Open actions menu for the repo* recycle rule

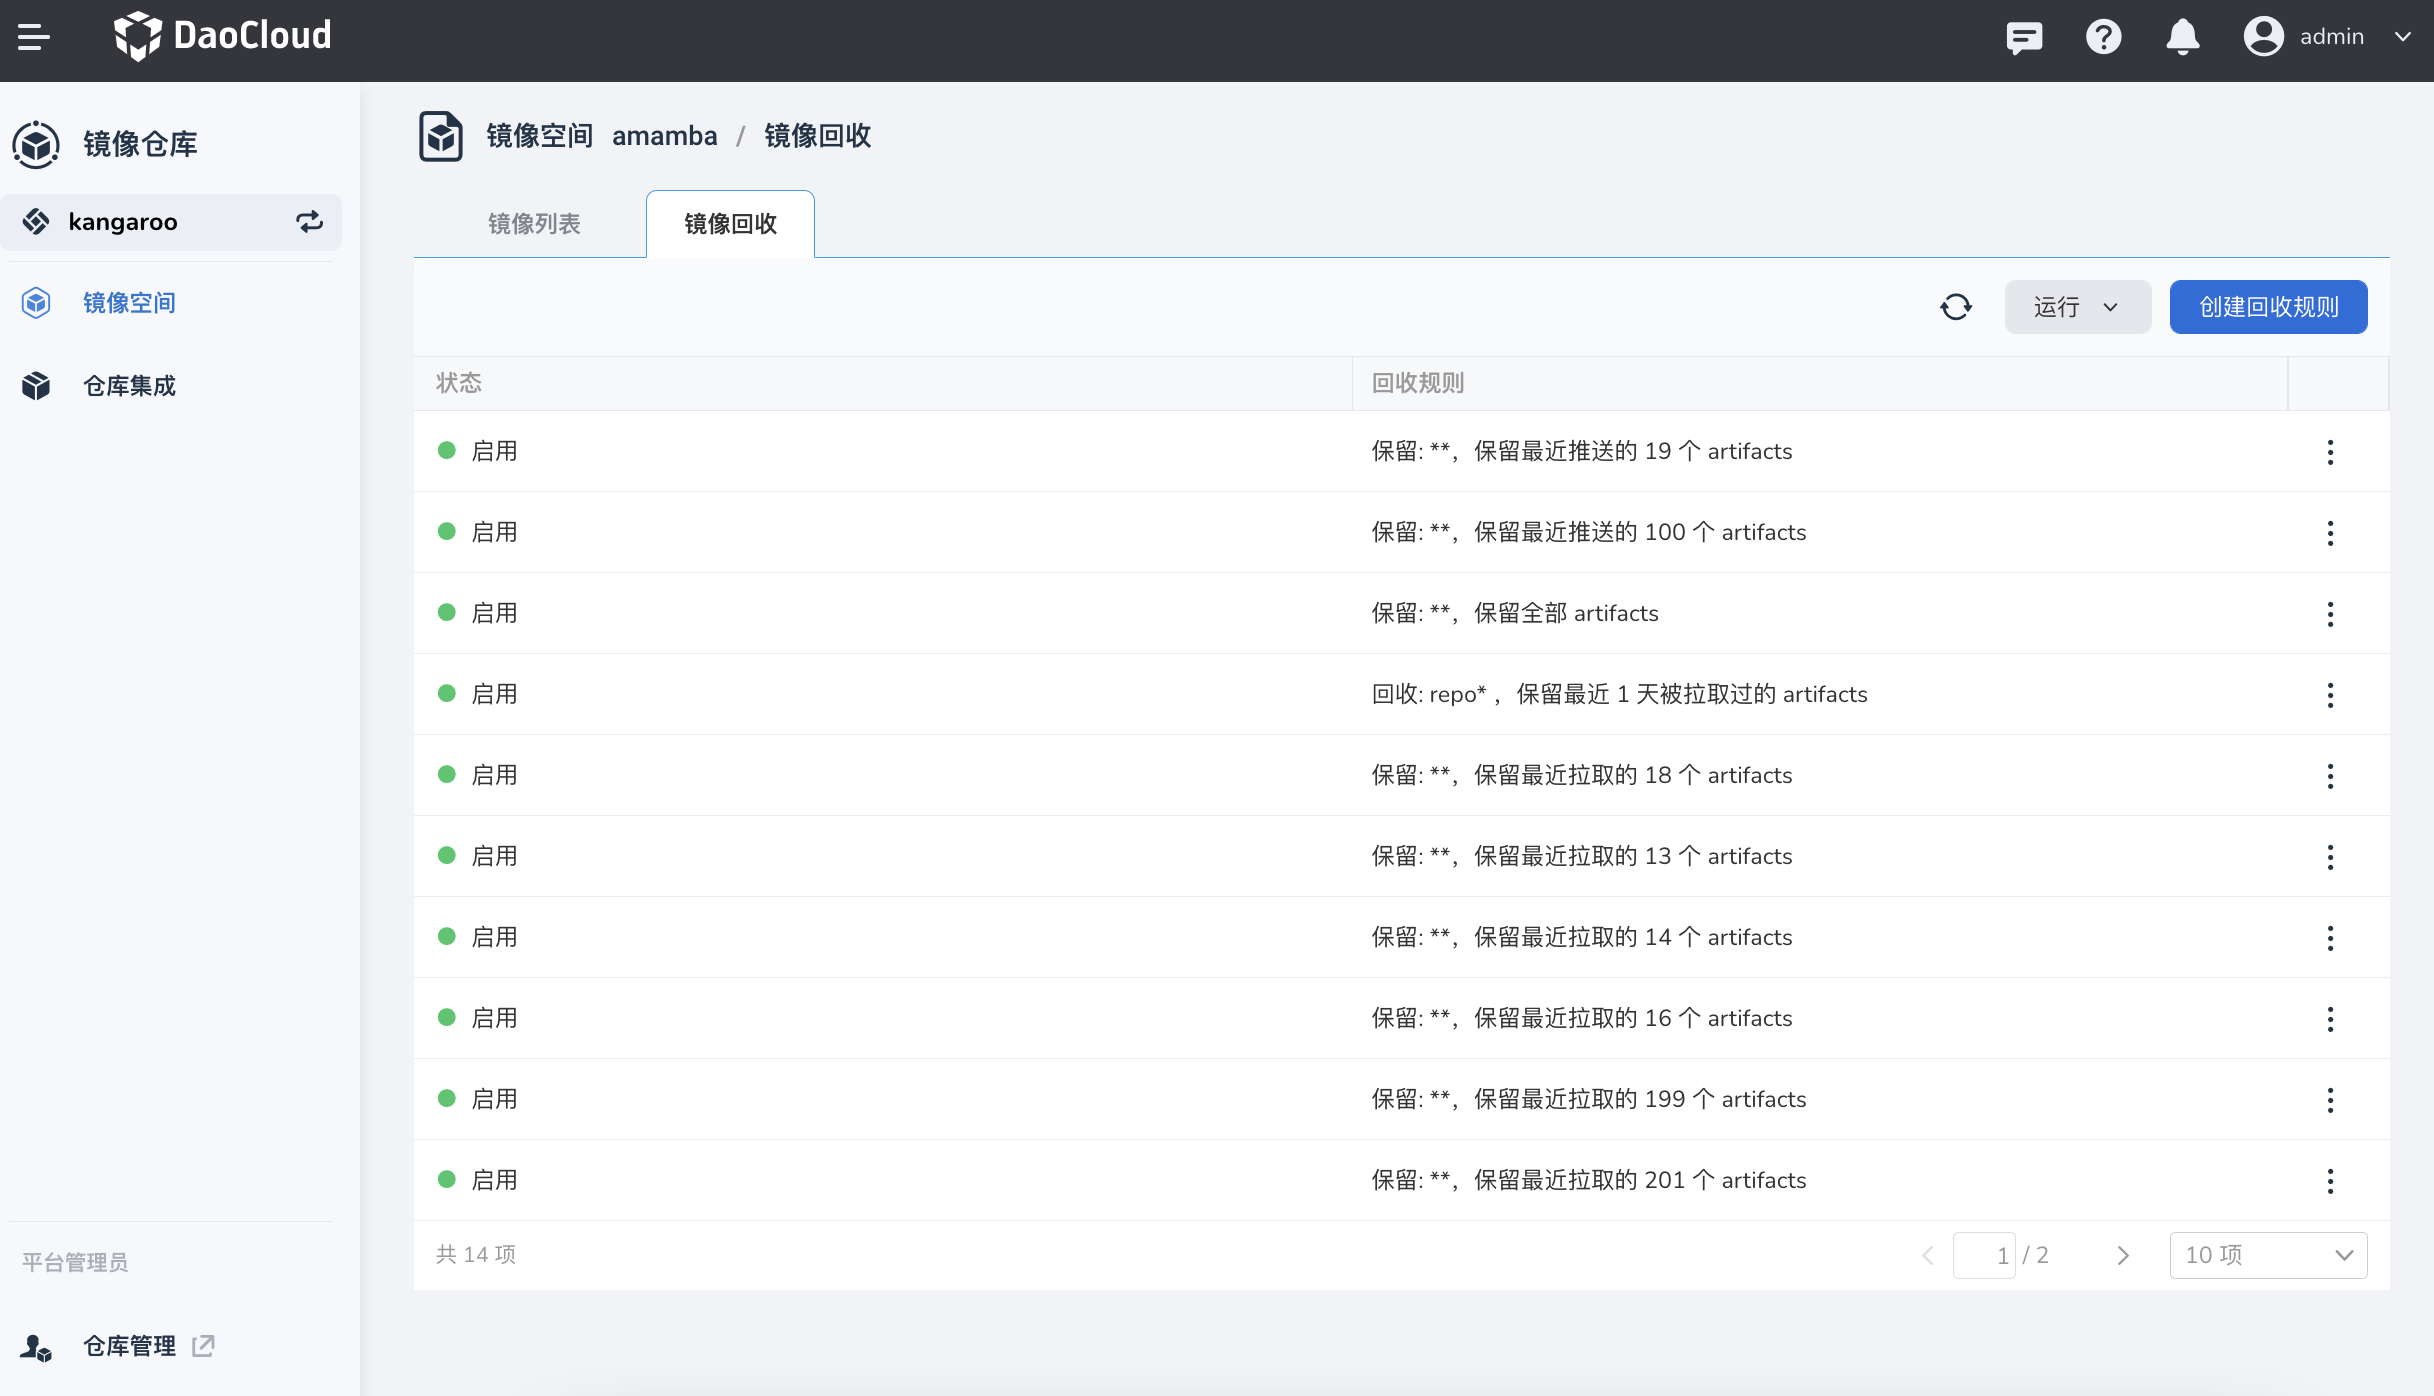point(2330,695)
